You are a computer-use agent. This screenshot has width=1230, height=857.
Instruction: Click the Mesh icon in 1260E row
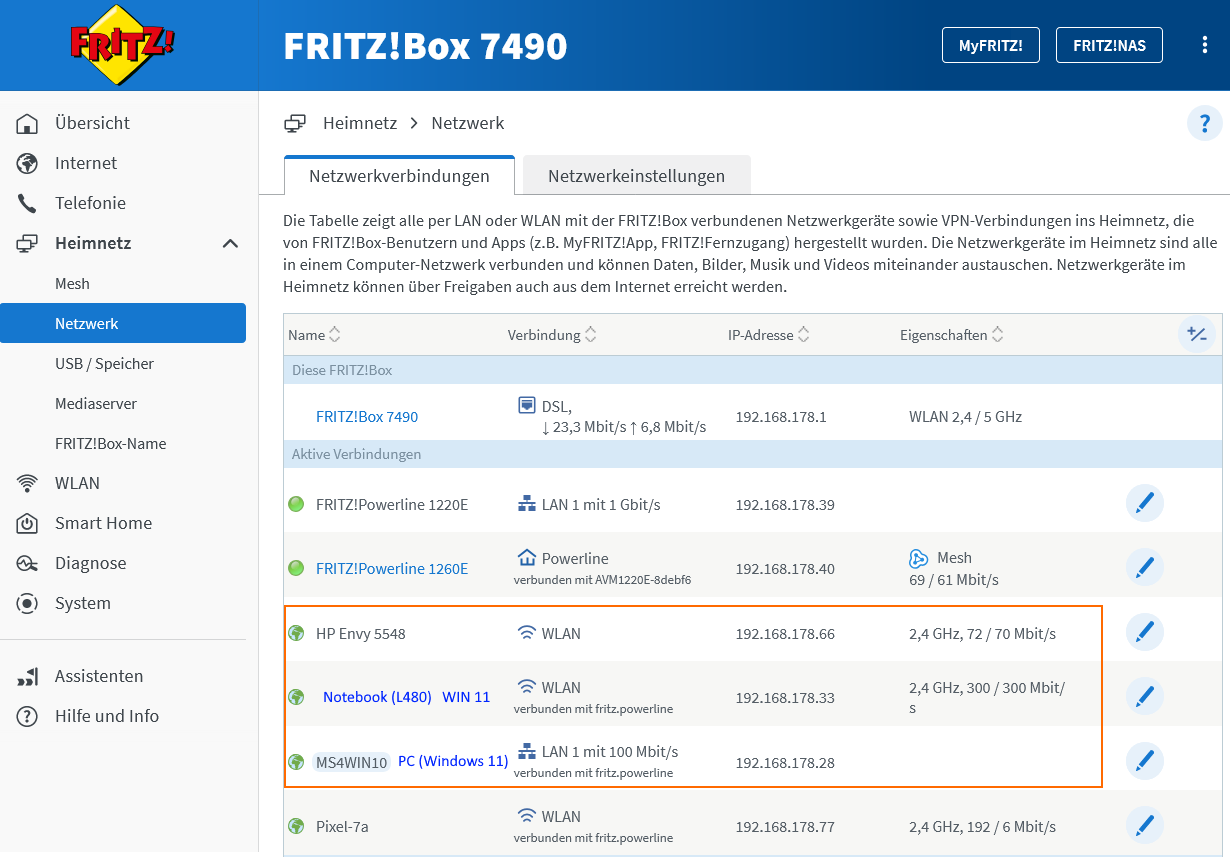919,558
